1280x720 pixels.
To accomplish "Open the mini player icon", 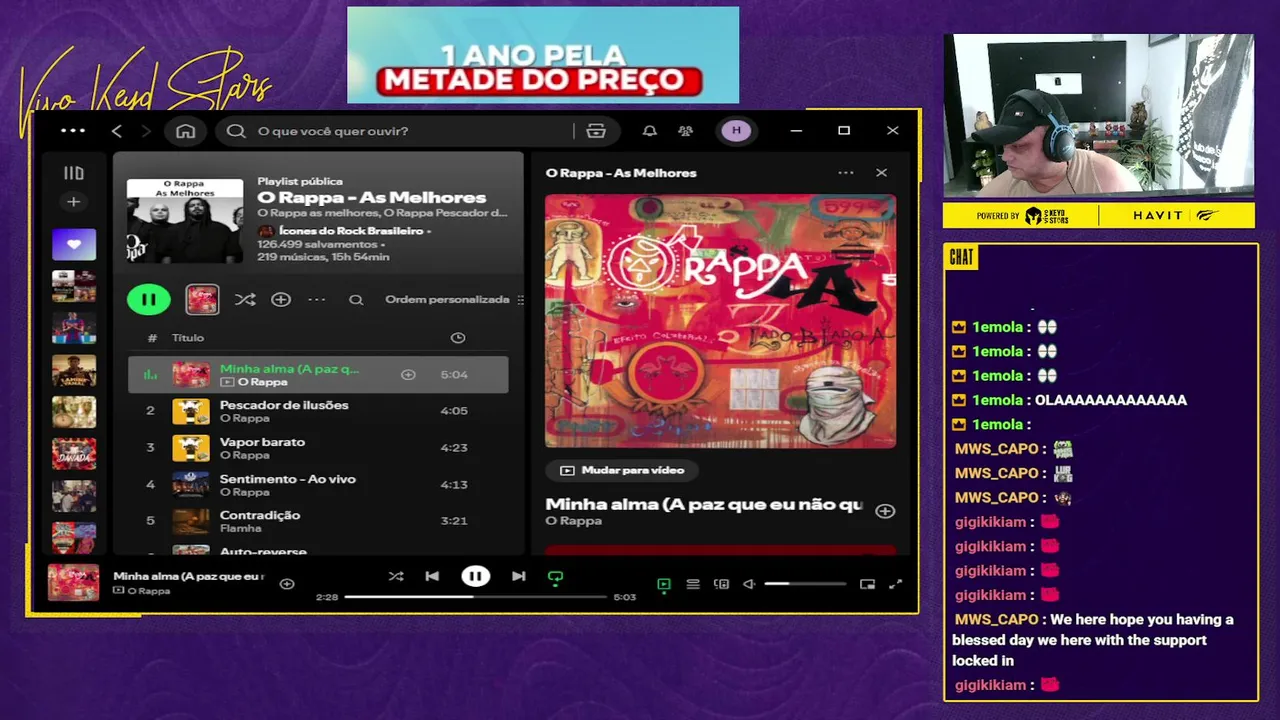I will point(867,584).
